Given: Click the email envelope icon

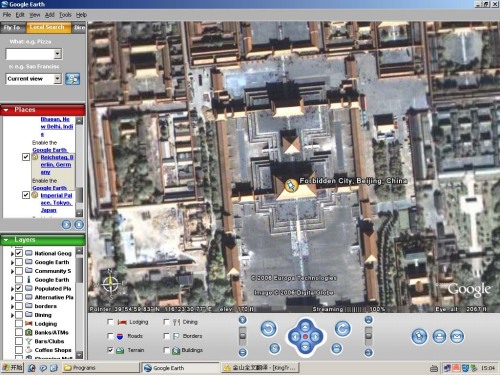Looking at the screenshot, I should [x=457, y=336].
